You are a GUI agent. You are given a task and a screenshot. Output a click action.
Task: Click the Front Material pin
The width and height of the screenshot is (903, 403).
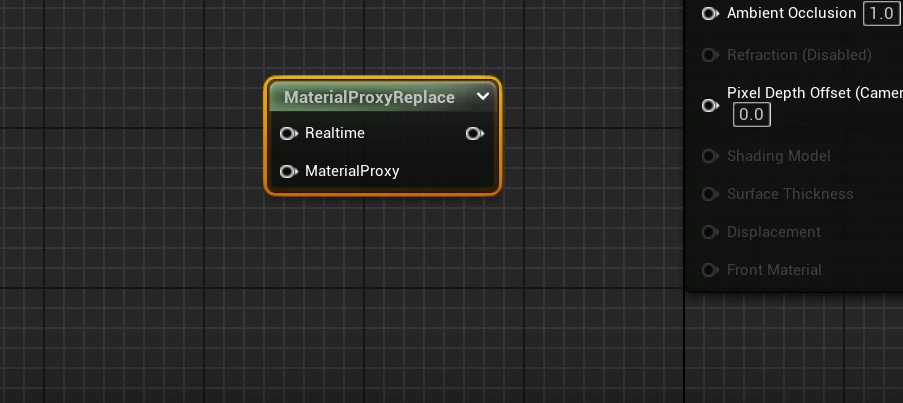click(x=710, y=270)
